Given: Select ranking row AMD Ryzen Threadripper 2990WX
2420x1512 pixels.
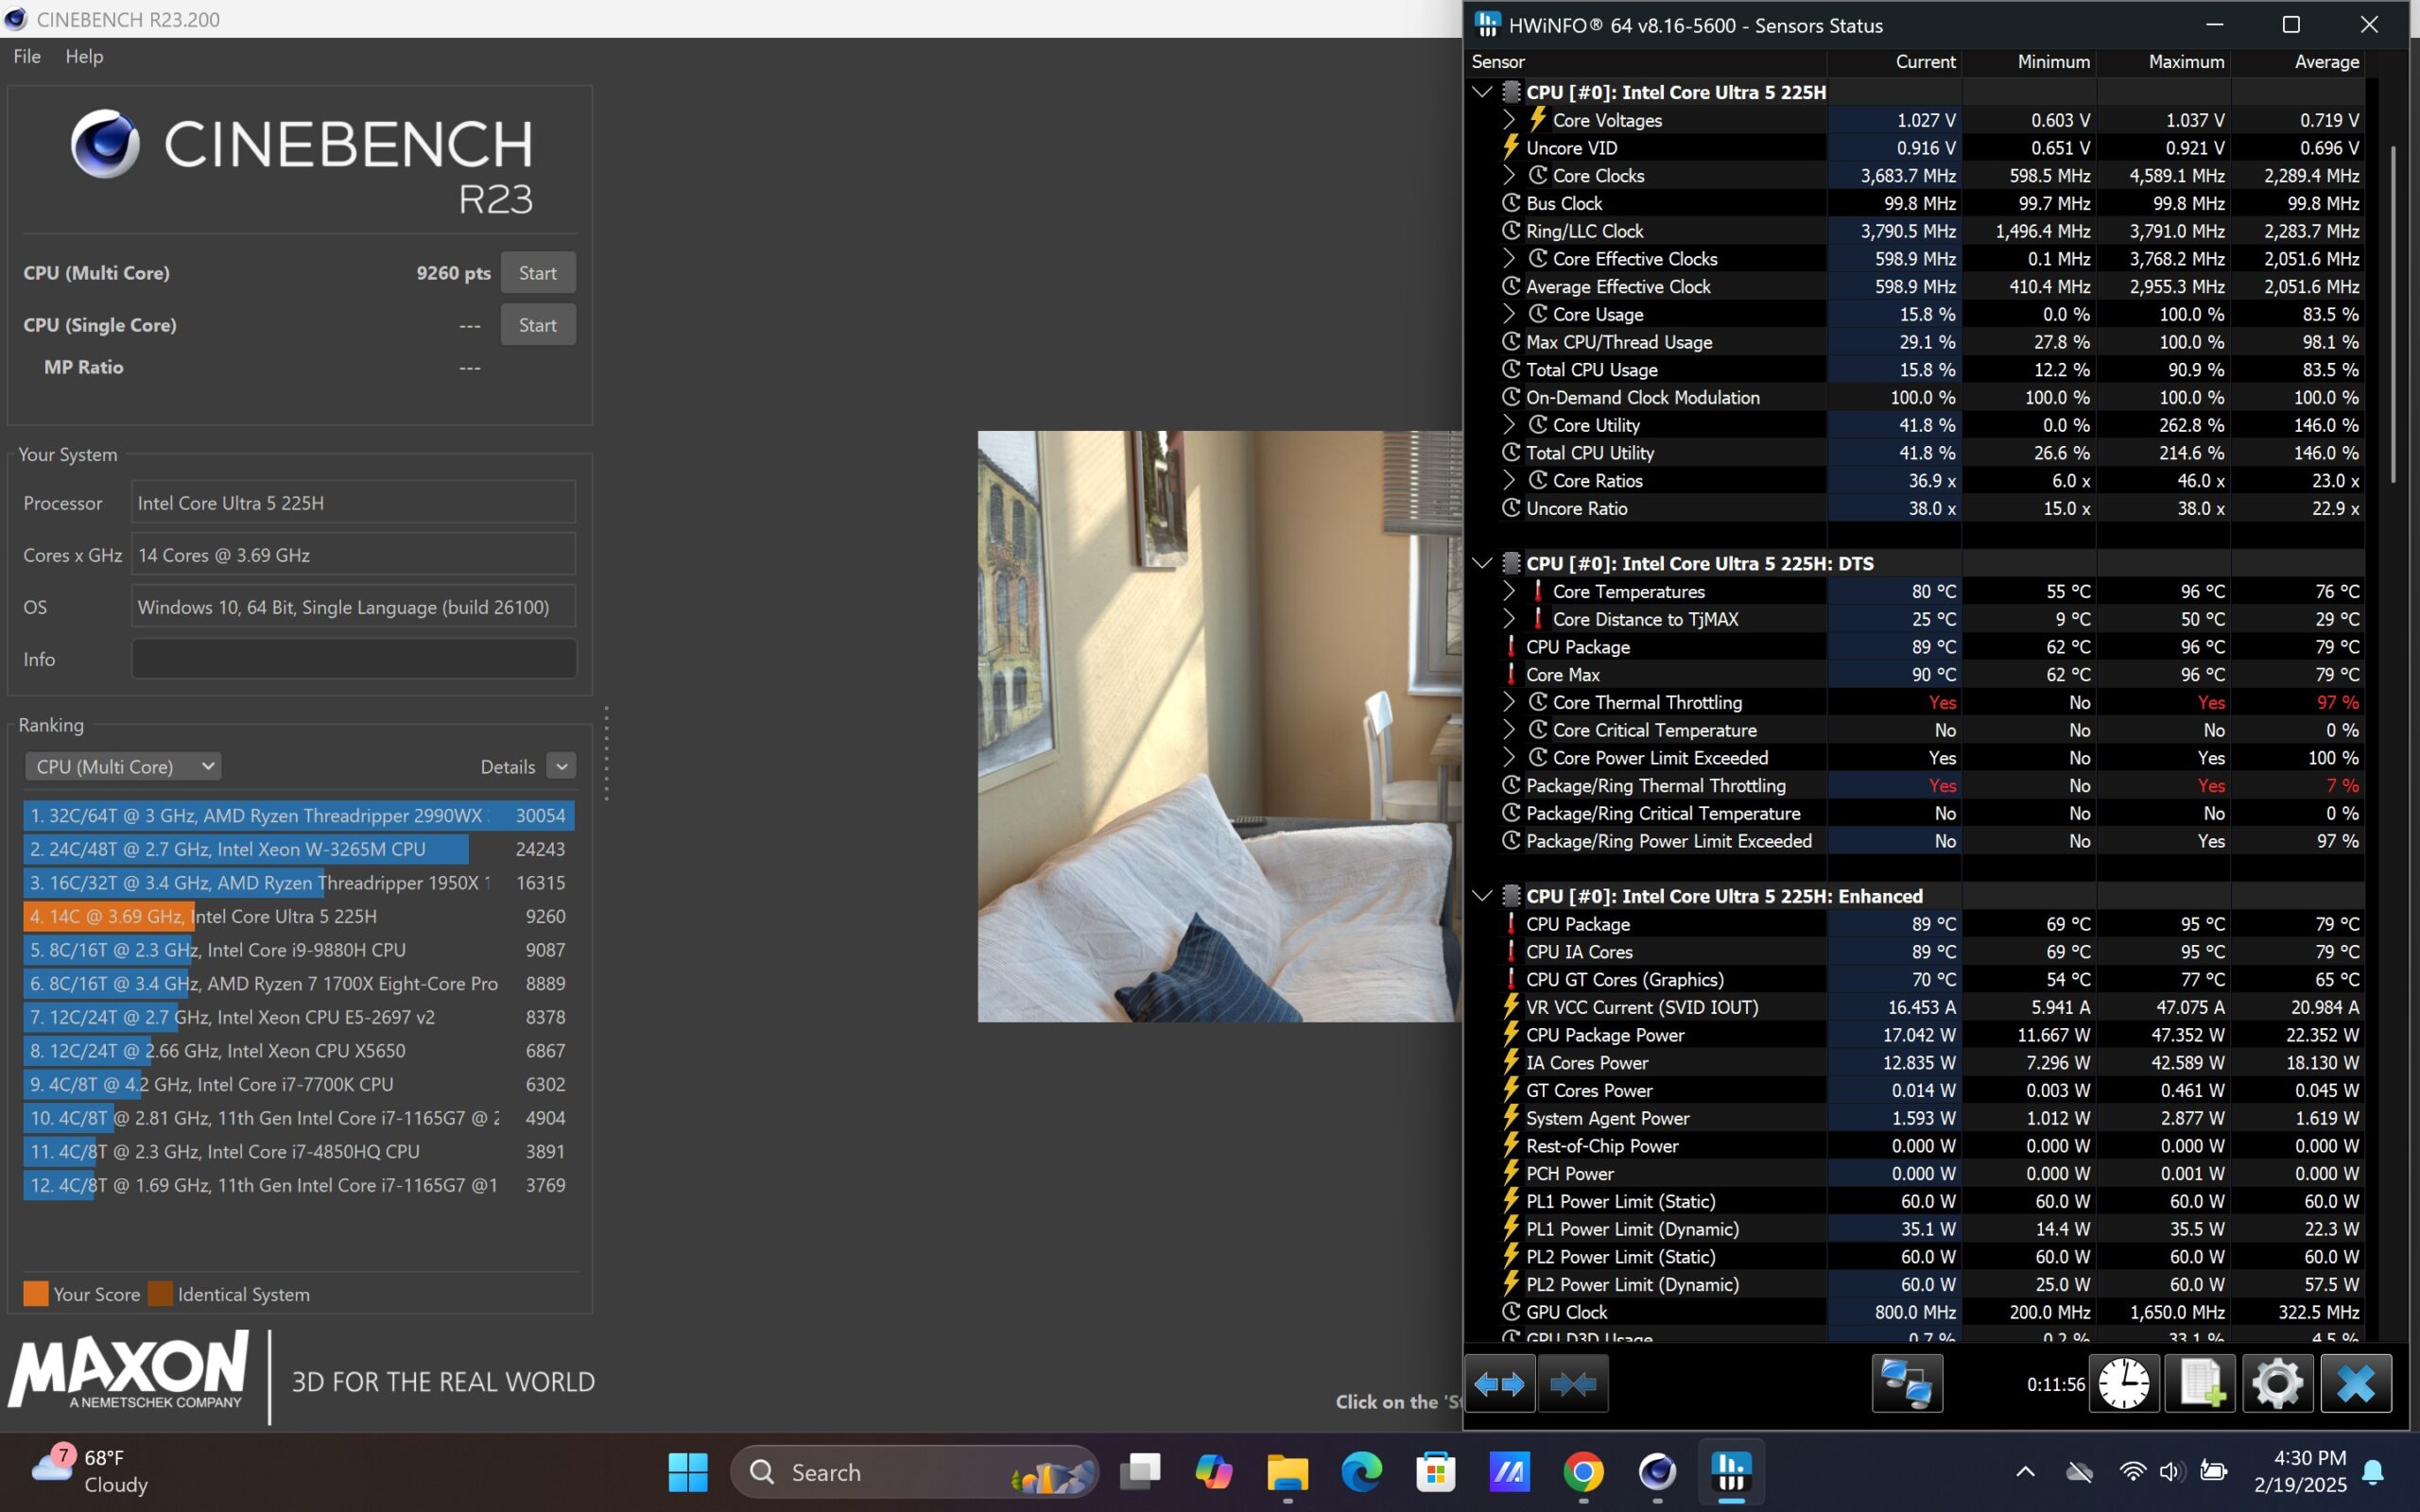Looking at the screenshot, I should click(x=299, y=816).
